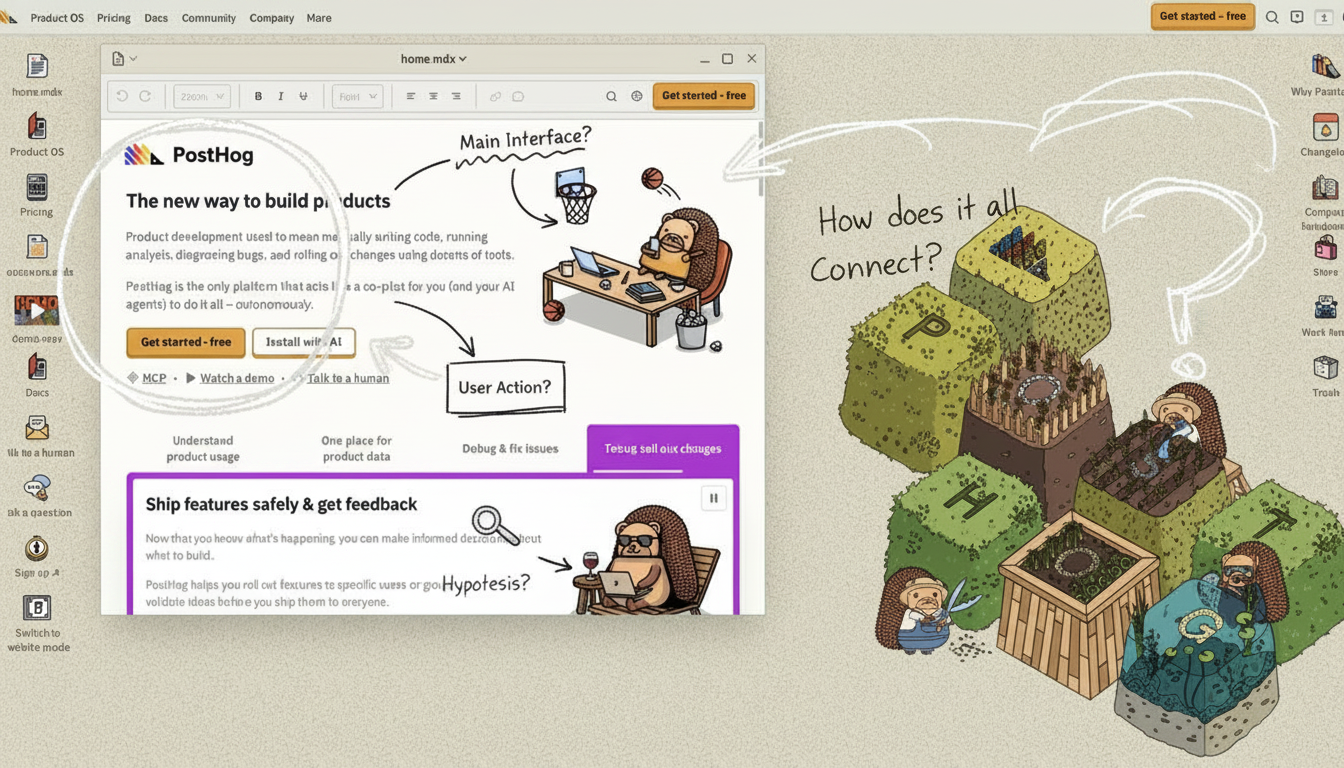Toggle strikethrough formatting in the toolbar
1344x768 pixels.
coord(303,96)
